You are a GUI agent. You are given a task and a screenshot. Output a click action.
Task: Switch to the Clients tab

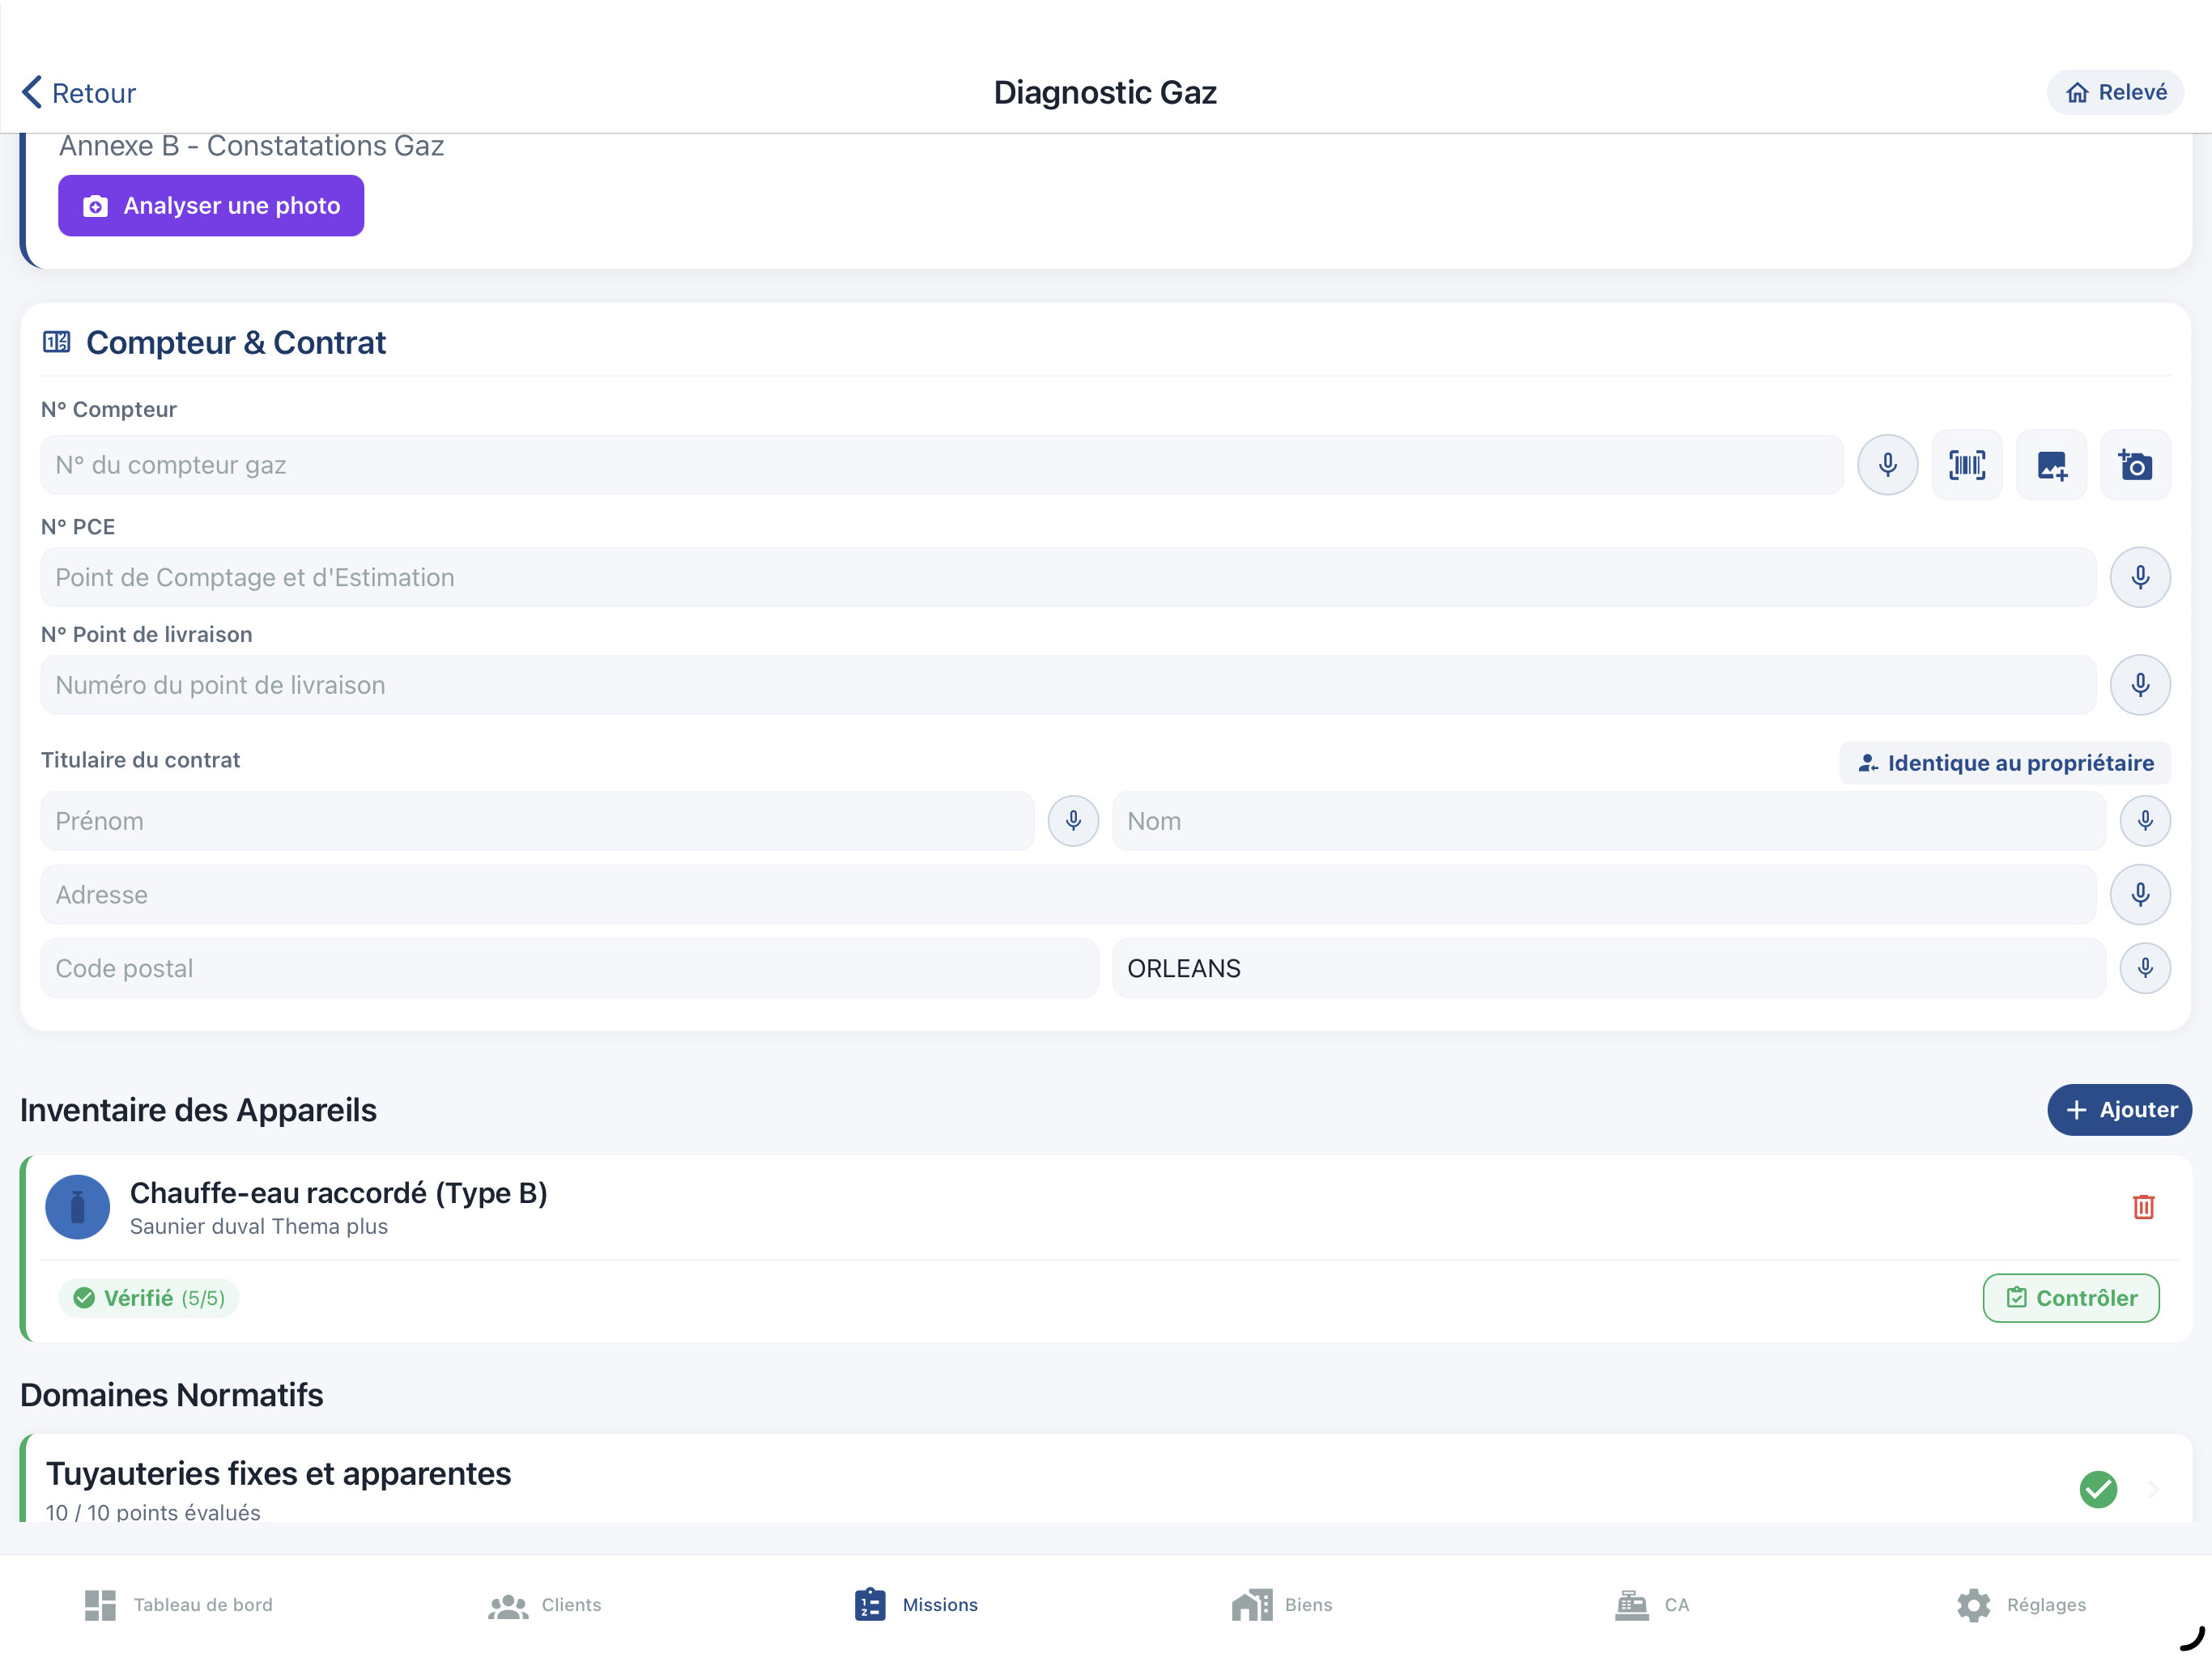click(x=545, y=1605)
